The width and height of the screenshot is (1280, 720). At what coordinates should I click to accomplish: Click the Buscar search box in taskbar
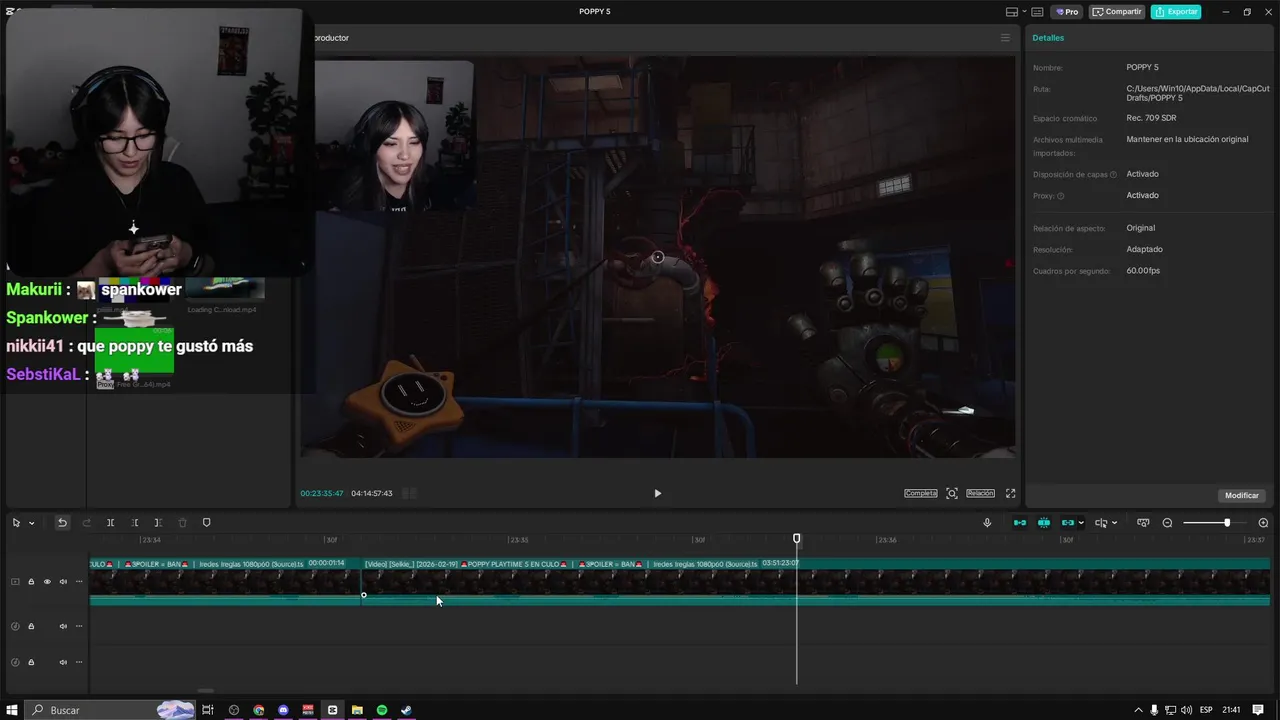click(108, 710)
